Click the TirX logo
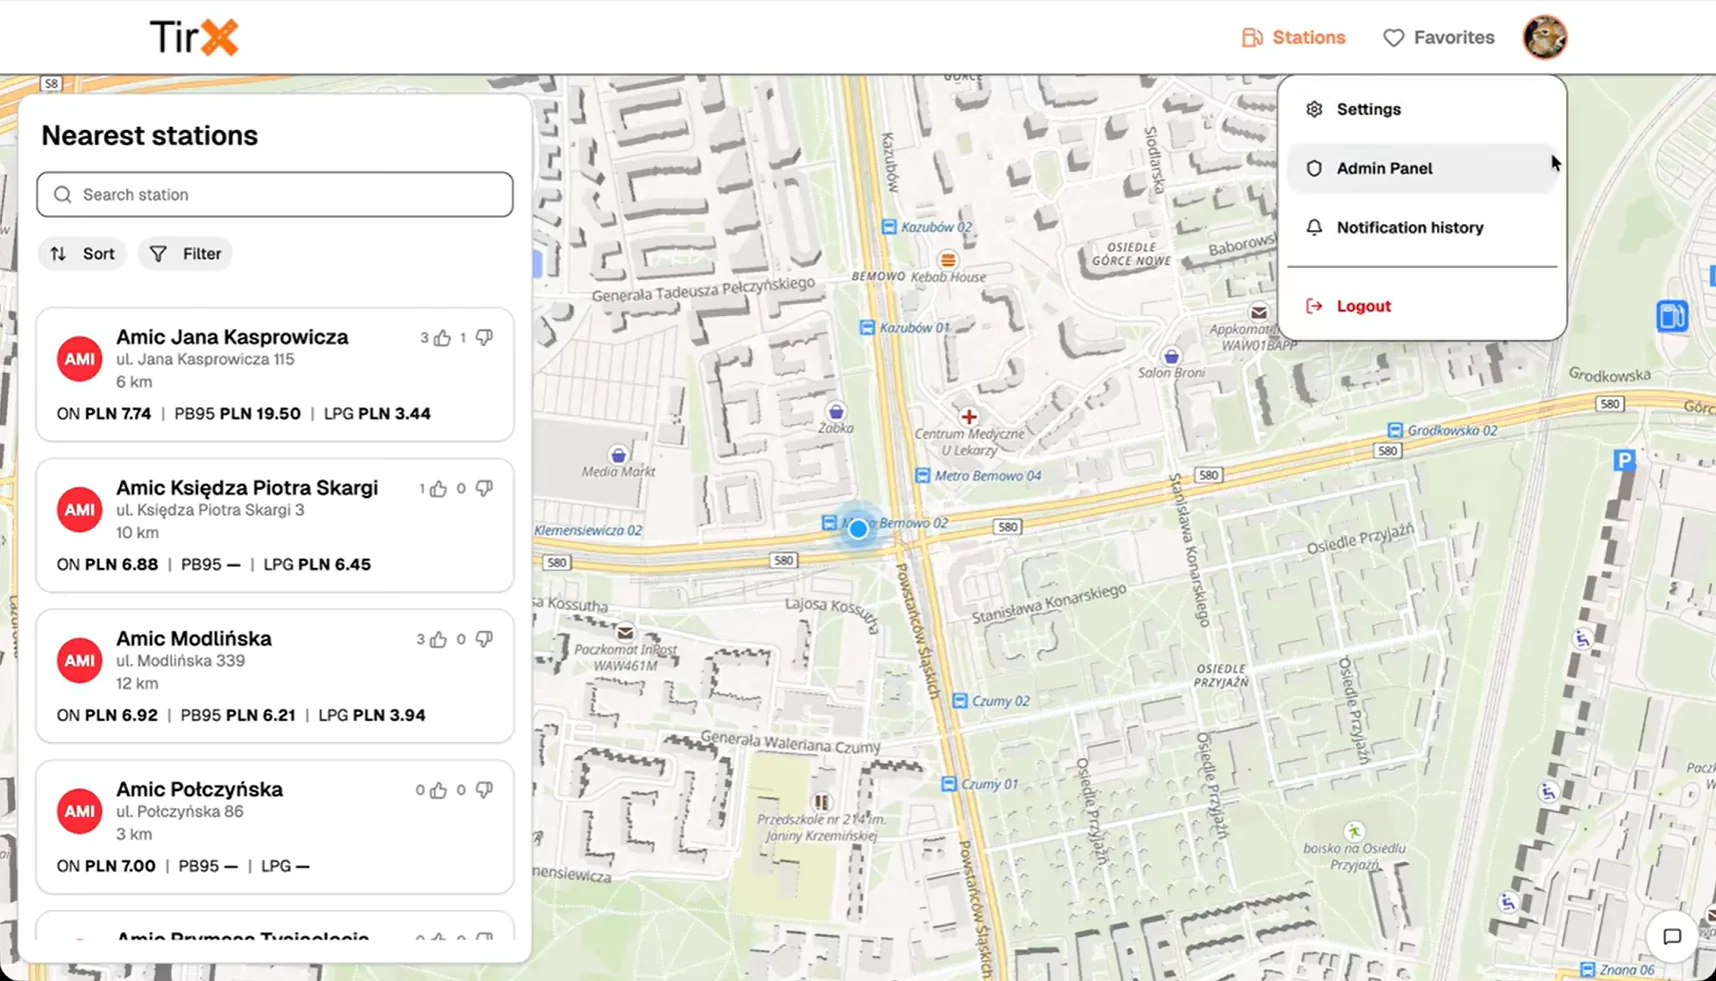The image size is (1716, 981). 194,38
